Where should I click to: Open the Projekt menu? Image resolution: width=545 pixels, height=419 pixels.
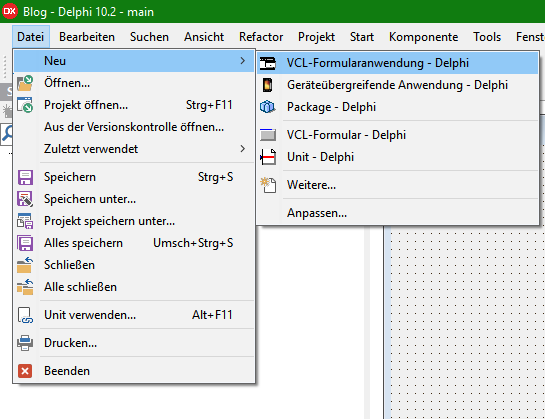[x=316, y=37]
